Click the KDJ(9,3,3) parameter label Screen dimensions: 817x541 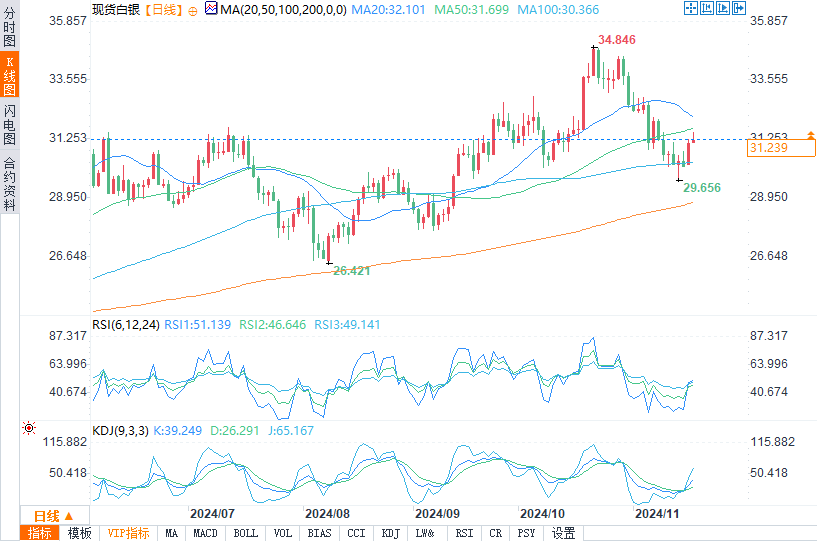[x=120, y=431]
